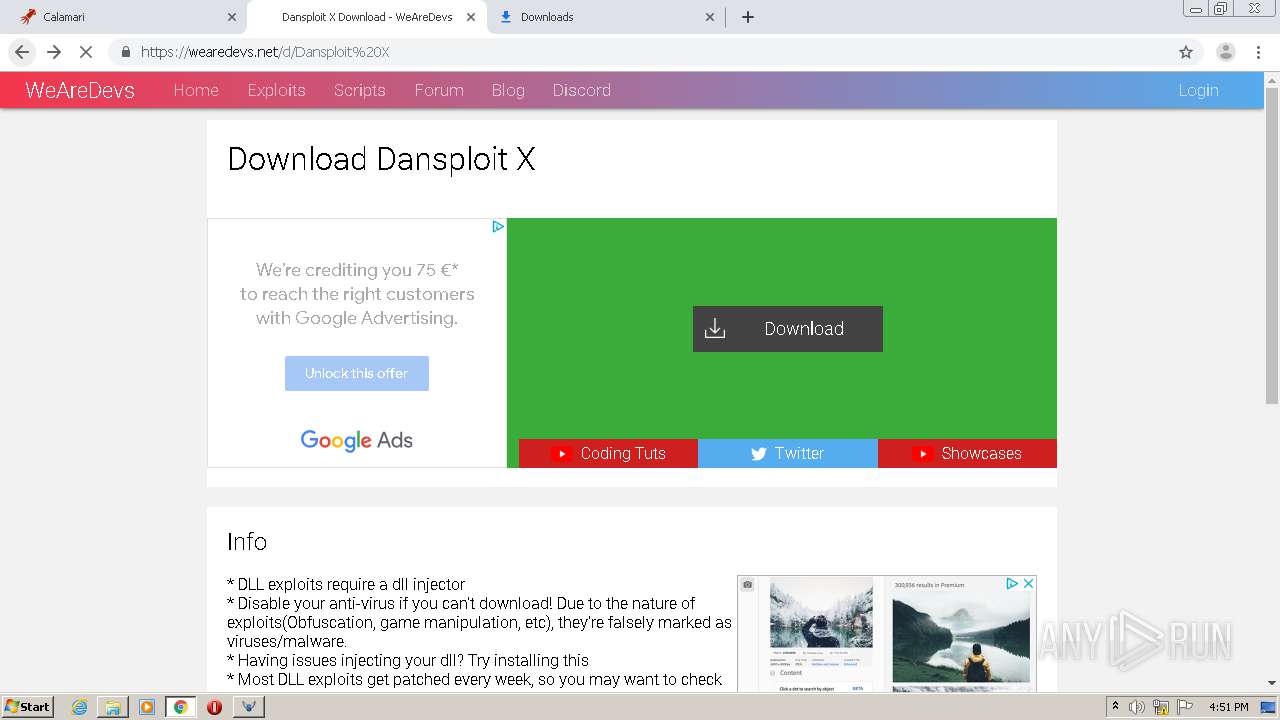Open the Home menu item

point(196,90)
